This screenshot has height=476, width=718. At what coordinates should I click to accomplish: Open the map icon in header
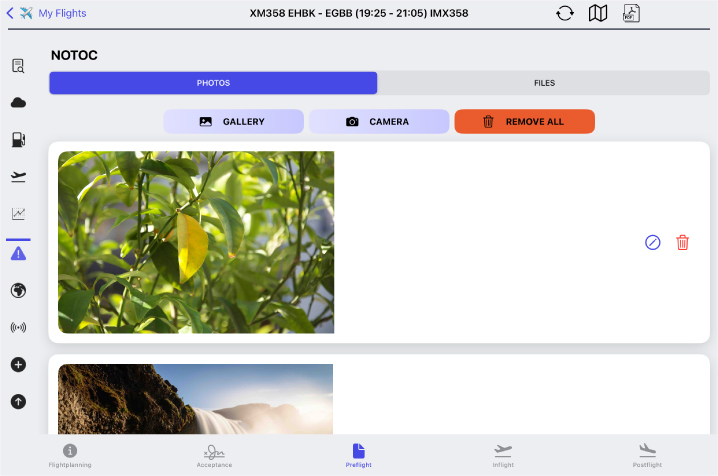pyautogui.click(x=598, y=13)
